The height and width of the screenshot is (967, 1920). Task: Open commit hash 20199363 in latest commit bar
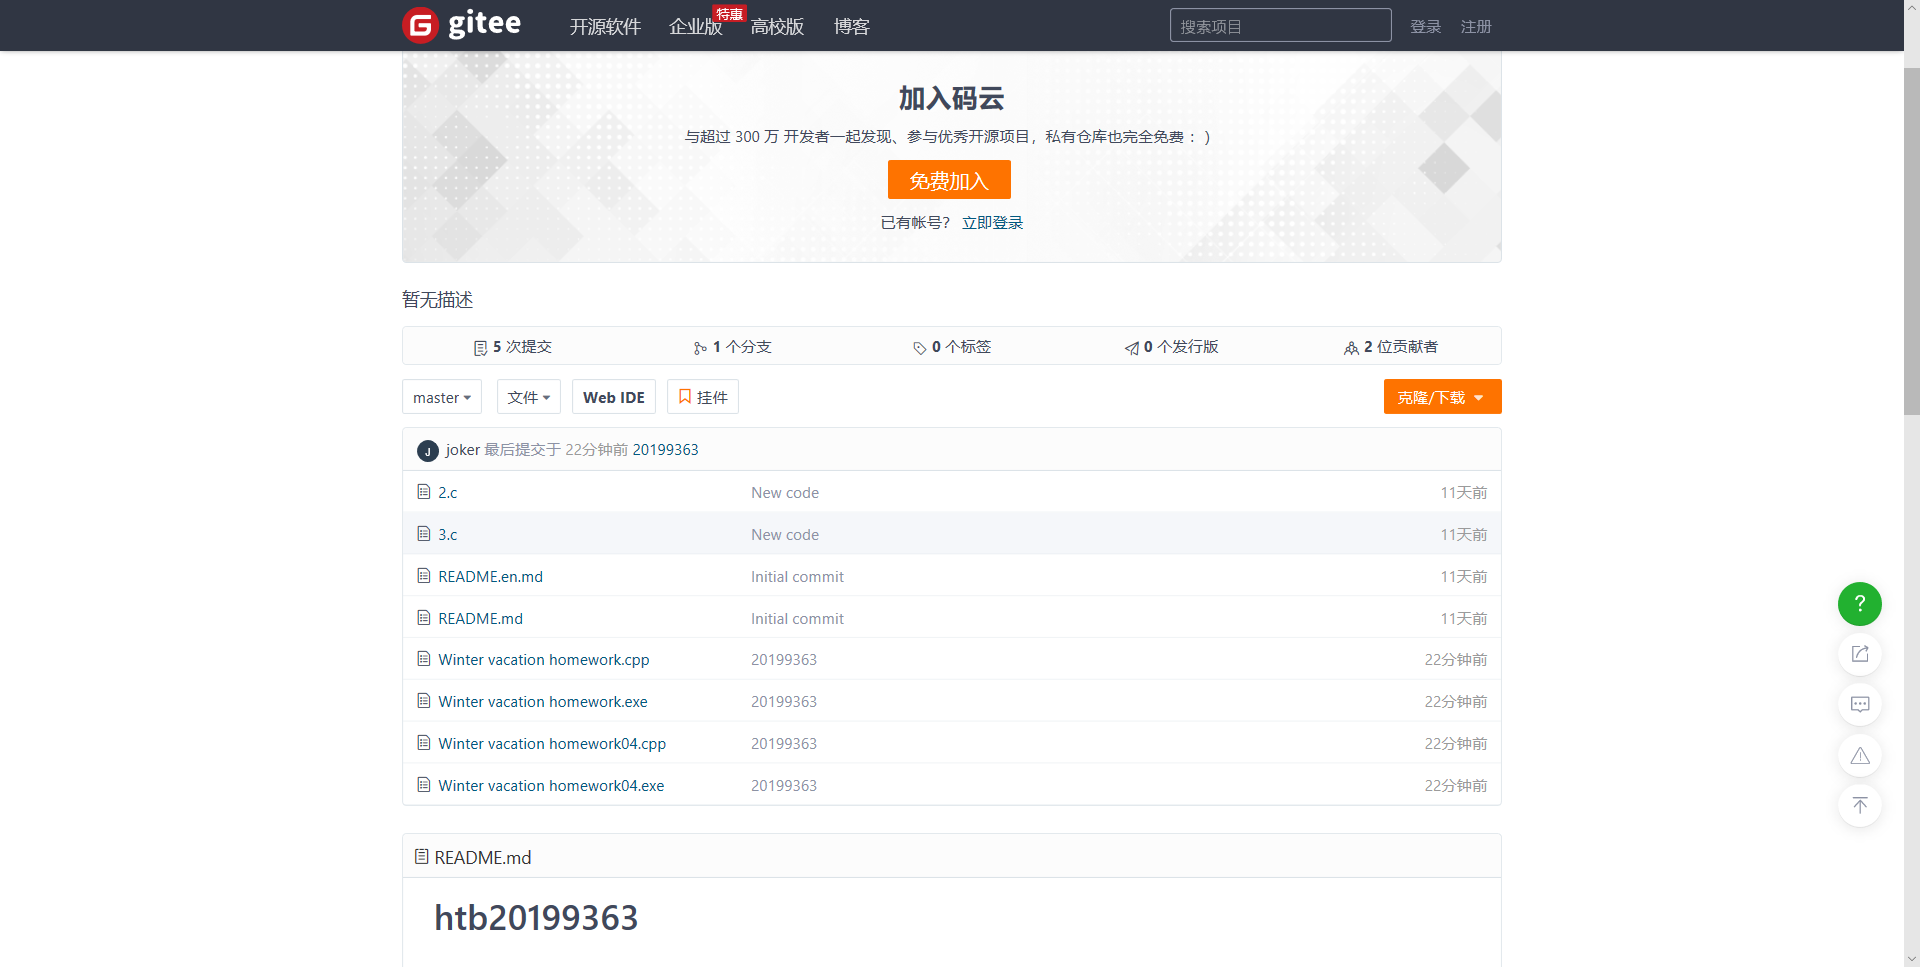[665, 450]
